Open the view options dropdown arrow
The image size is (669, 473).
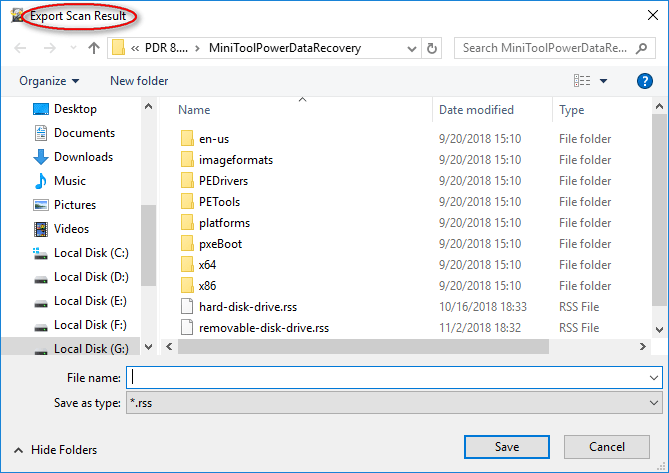(x=603, y=81)
